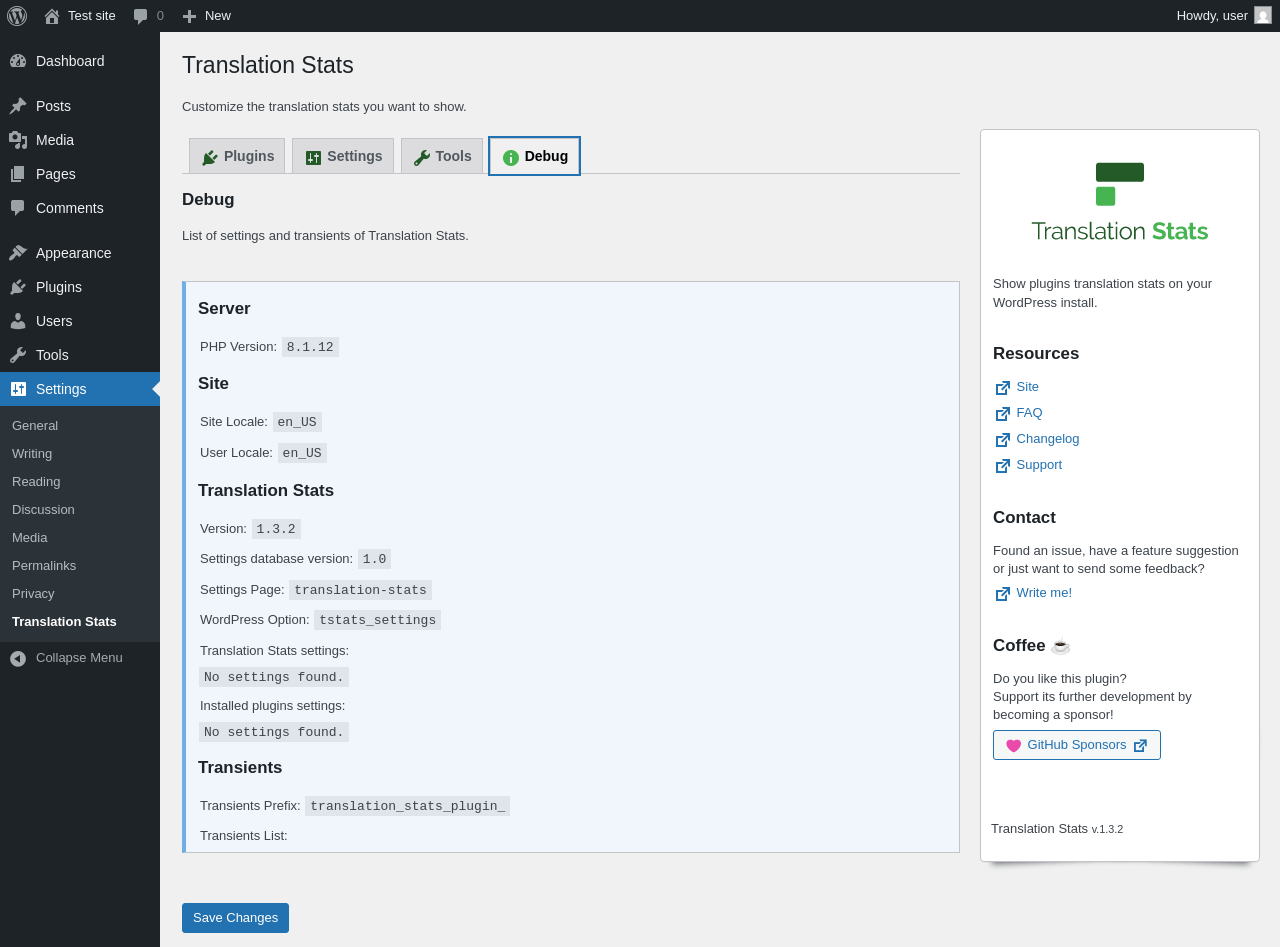Open the GitHub Sponsors button
Viewport: 1280px width, 947px height.
point(1077,745)
